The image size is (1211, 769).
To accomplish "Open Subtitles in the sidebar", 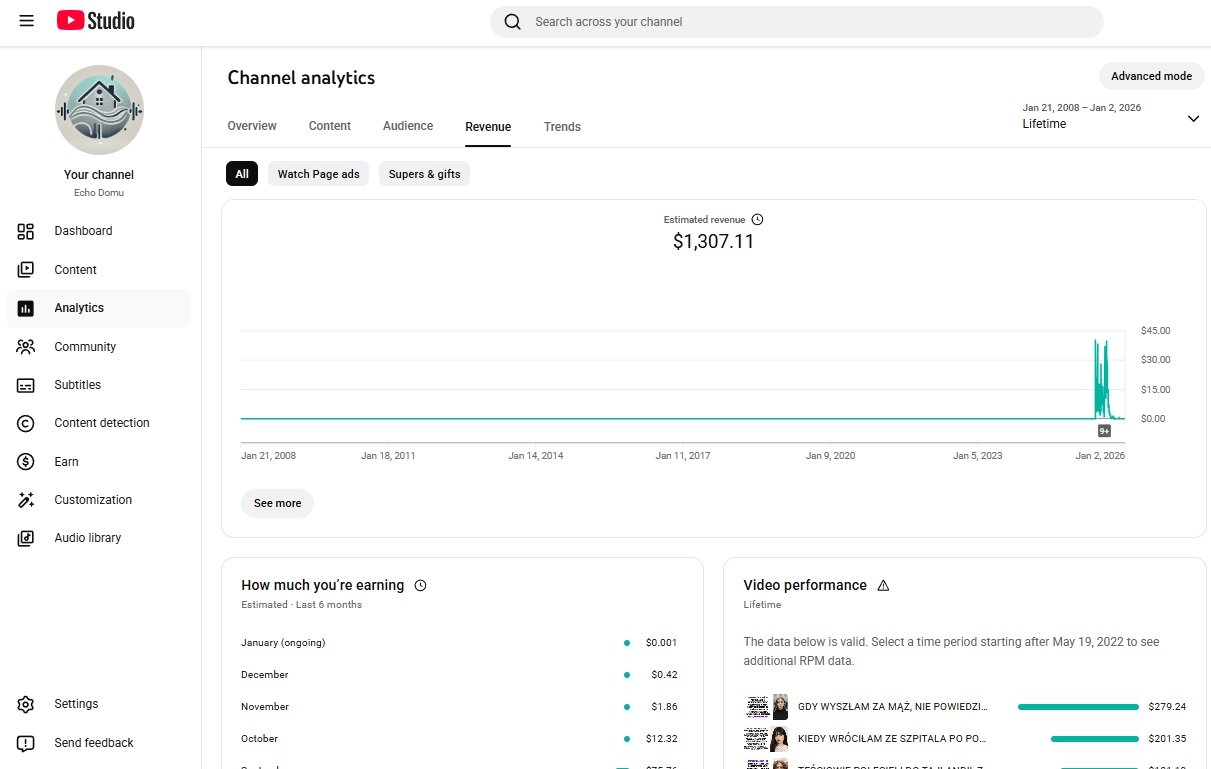I will point(77,385).
